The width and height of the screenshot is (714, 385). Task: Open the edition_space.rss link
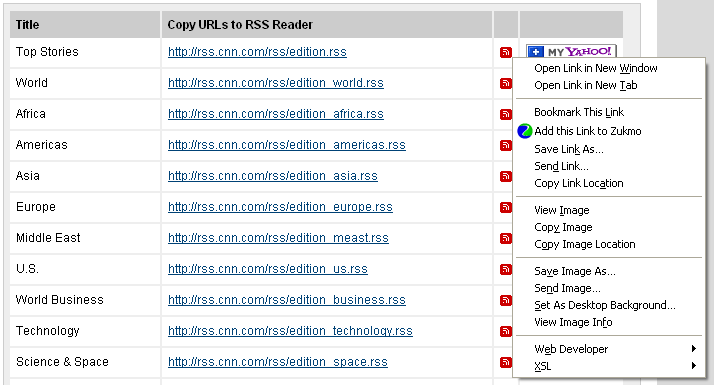point(278,362)
